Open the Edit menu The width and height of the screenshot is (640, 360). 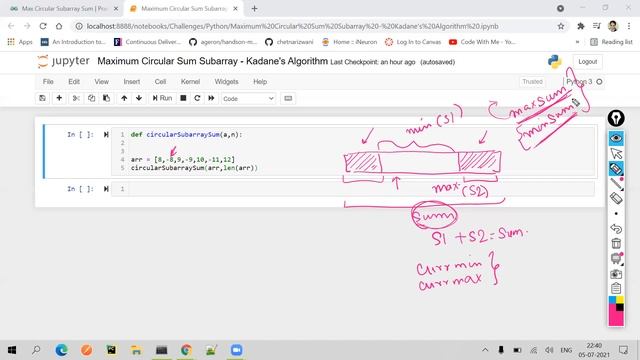[74, 82]
